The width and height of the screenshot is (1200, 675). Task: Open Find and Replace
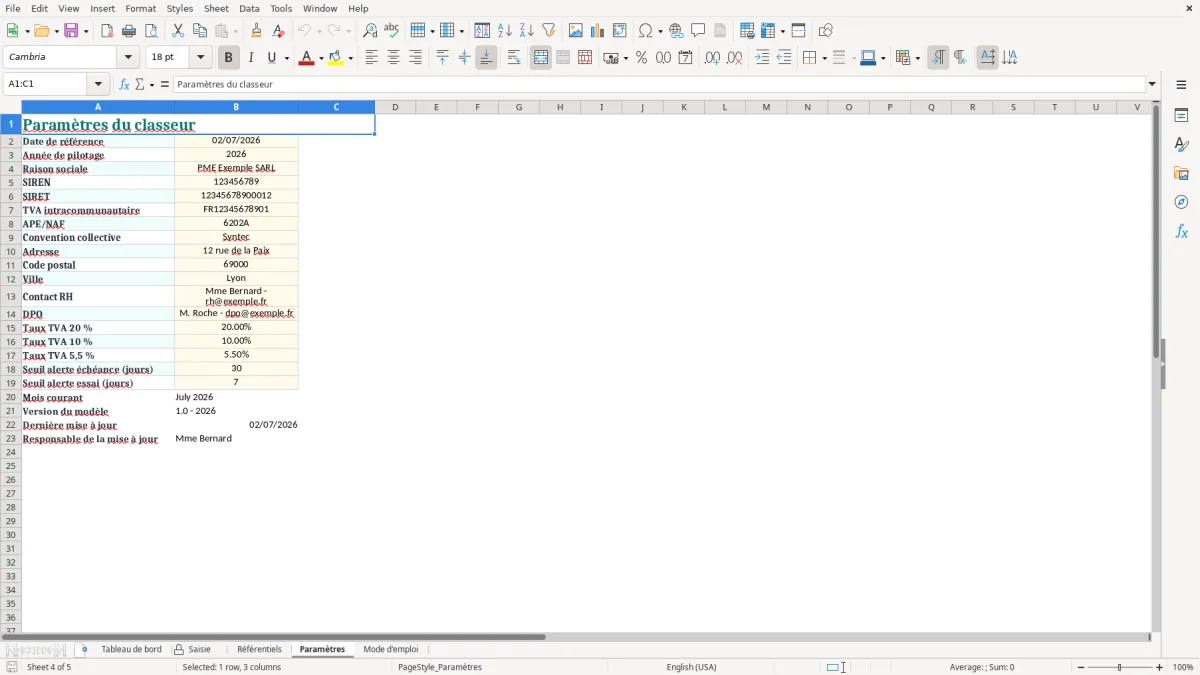370,30
